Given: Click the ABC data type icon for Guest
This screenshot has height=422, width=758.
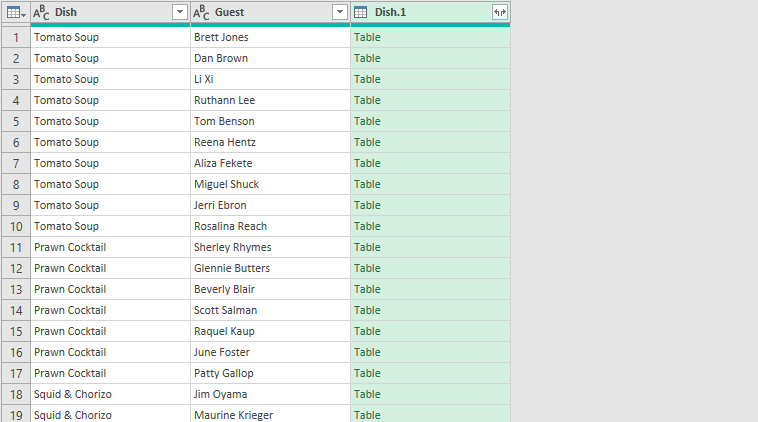Looking at the screenshot, I should (x=202, y=12).
